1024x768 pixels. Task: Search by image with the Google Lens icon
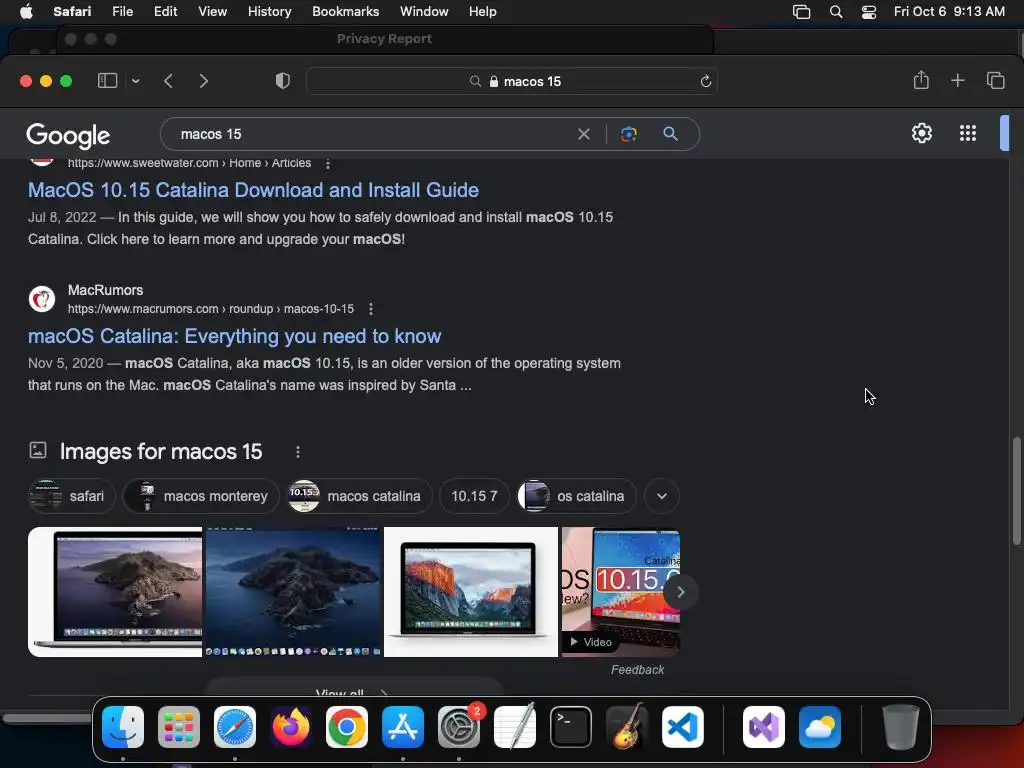click(x=628, y=134)
